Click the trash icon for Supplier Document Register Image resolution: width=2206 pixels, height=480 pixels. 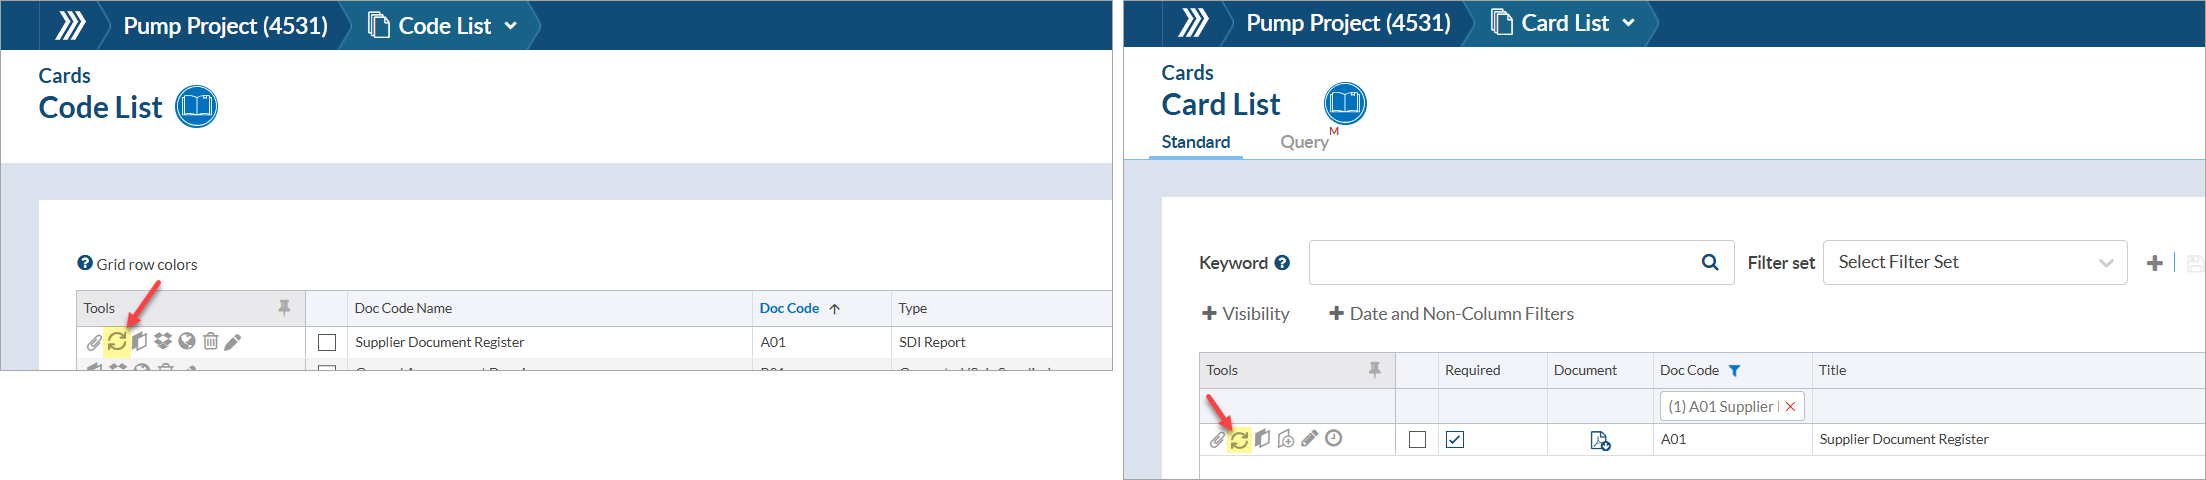point(210,341)
